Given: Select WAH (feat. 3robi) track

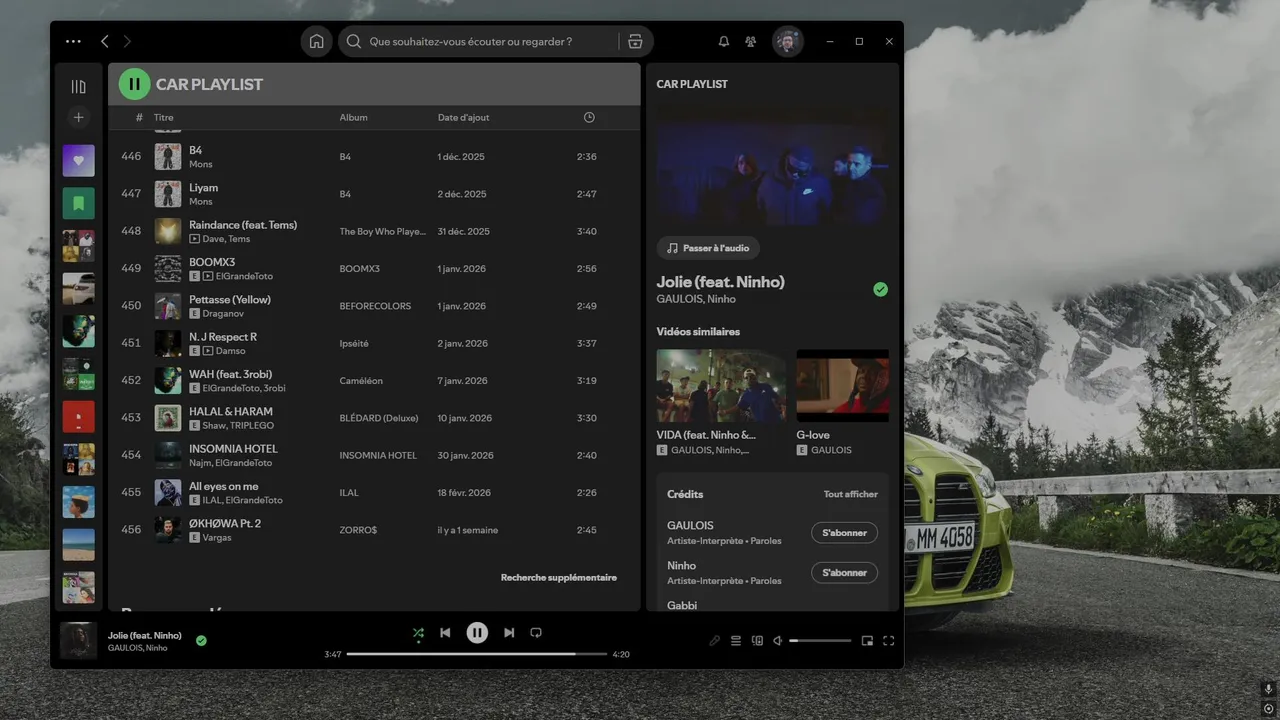Looking at the screenshot, I should point(374,380).
